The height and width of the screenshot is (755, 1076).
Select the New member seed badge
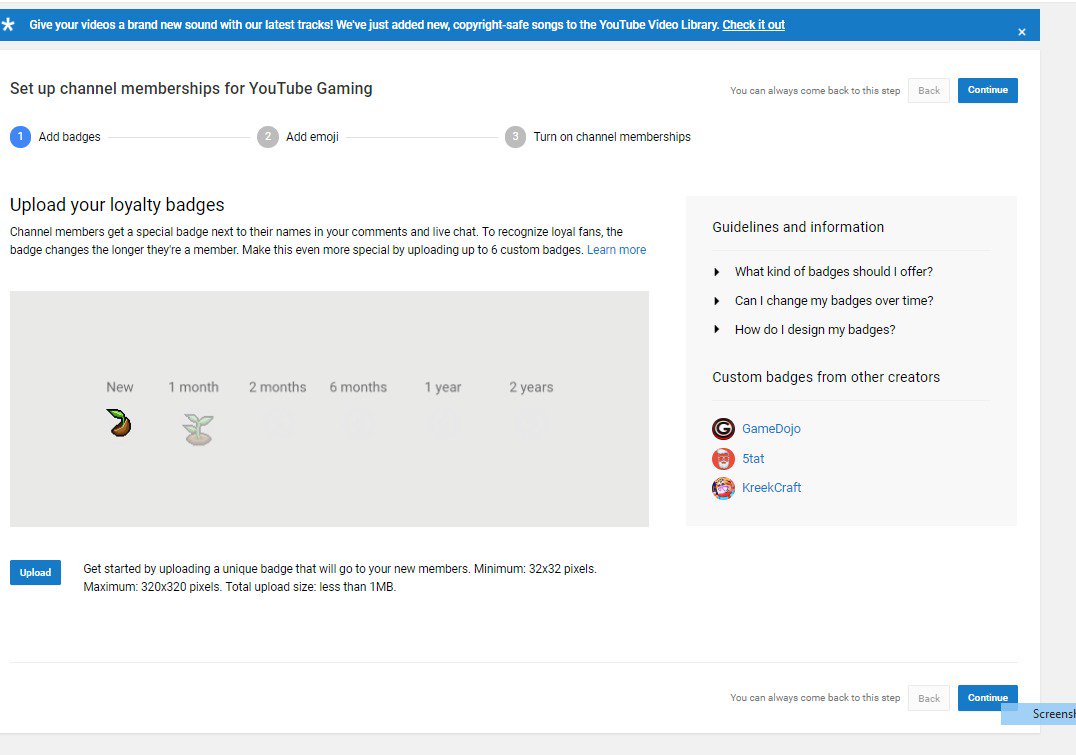coord(119,423)
